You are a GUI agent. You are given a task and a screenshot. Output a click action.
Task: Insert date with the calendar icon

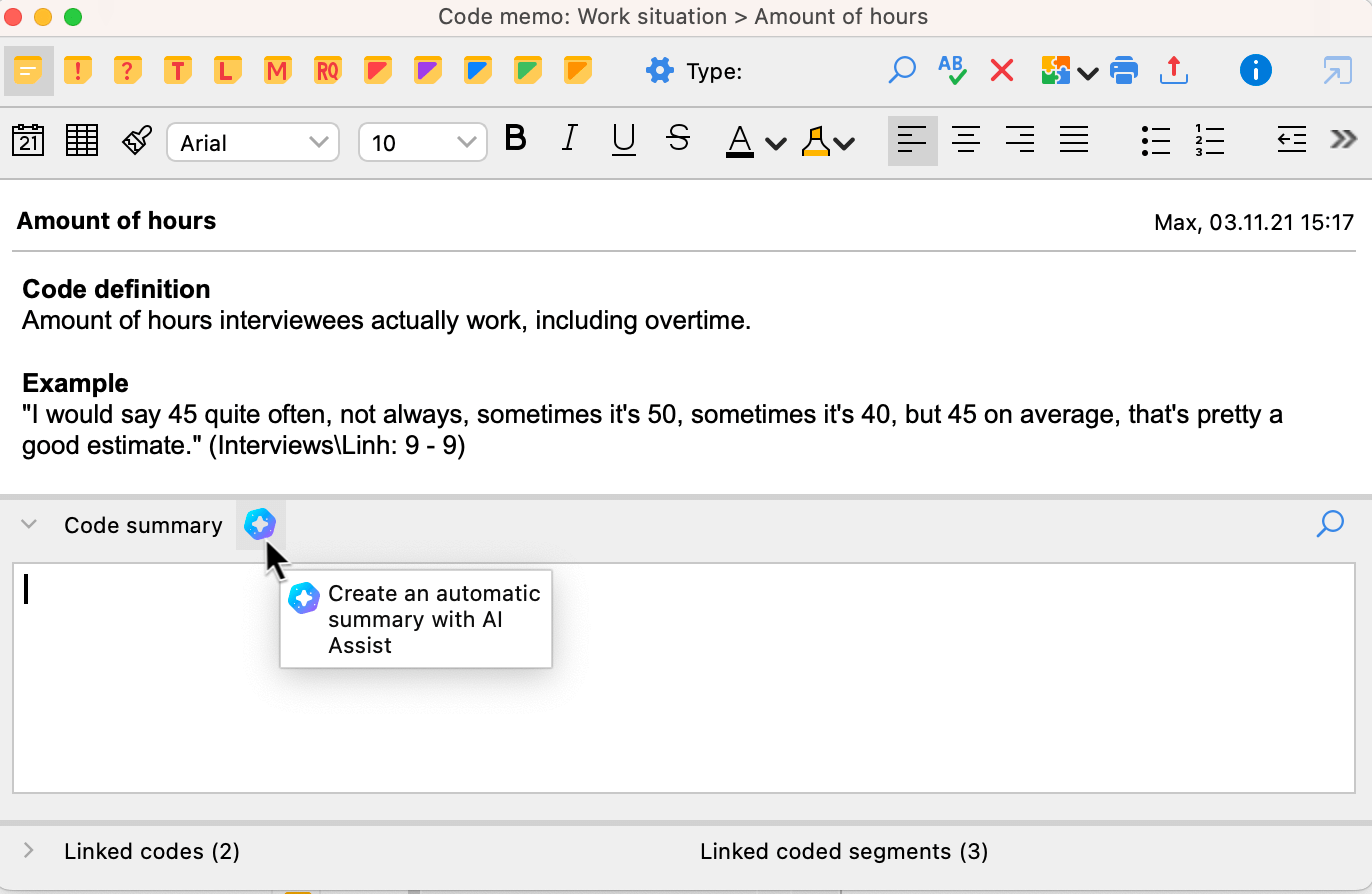(28, 141)
